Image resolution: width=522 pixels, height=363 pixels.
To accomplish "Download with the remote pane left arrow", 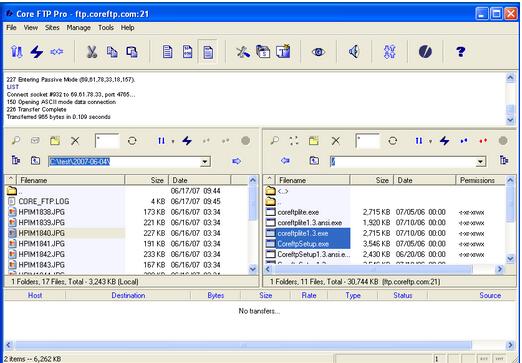I will 285,161.
